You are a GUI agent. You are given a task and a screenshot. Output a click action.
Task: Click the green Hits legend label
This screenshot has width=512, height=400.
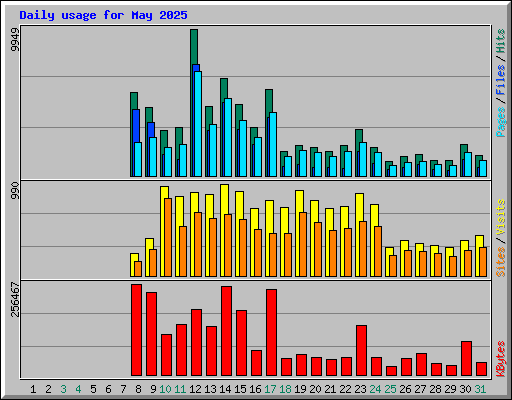[x=501, y=41]
